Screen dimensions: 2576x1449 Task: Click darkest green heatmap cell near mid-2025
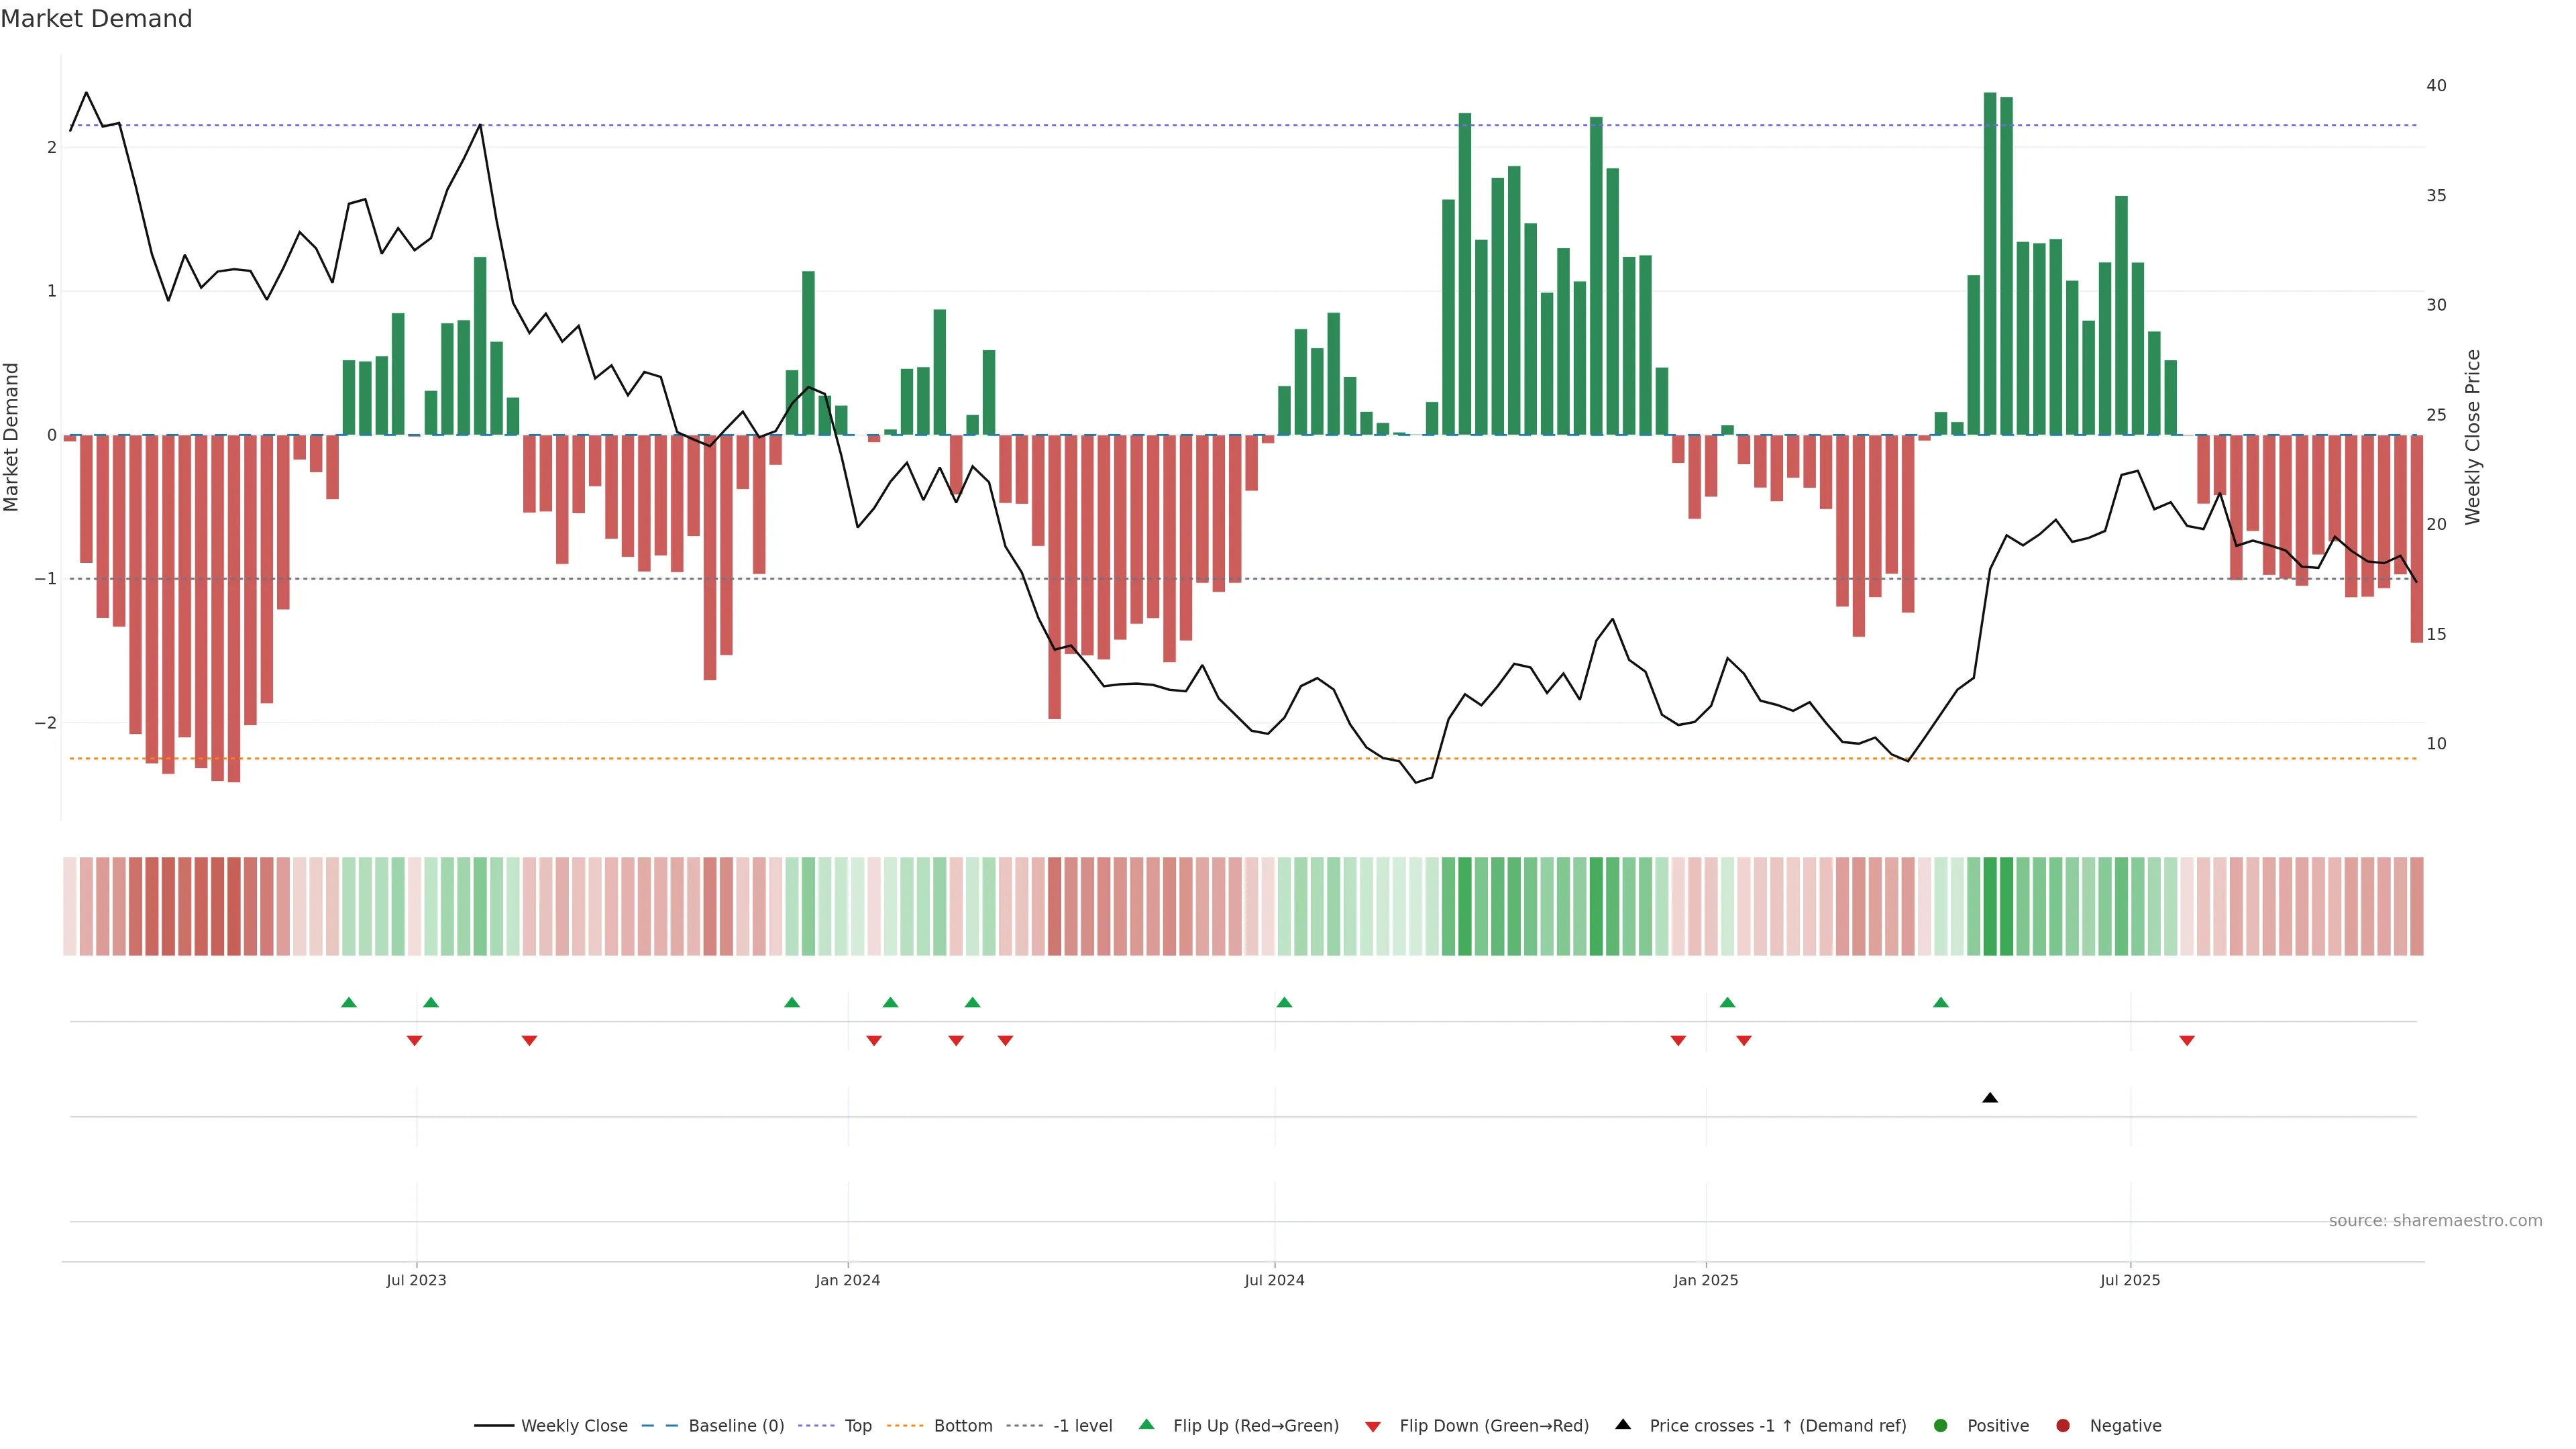pos(1989,906)
